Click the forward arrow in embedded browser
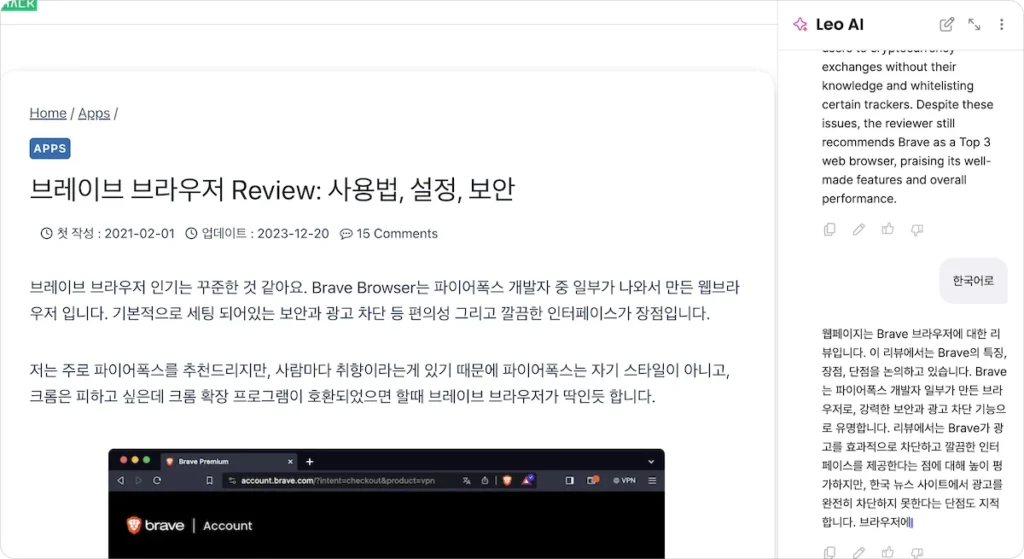 click(x=138, y=481)
